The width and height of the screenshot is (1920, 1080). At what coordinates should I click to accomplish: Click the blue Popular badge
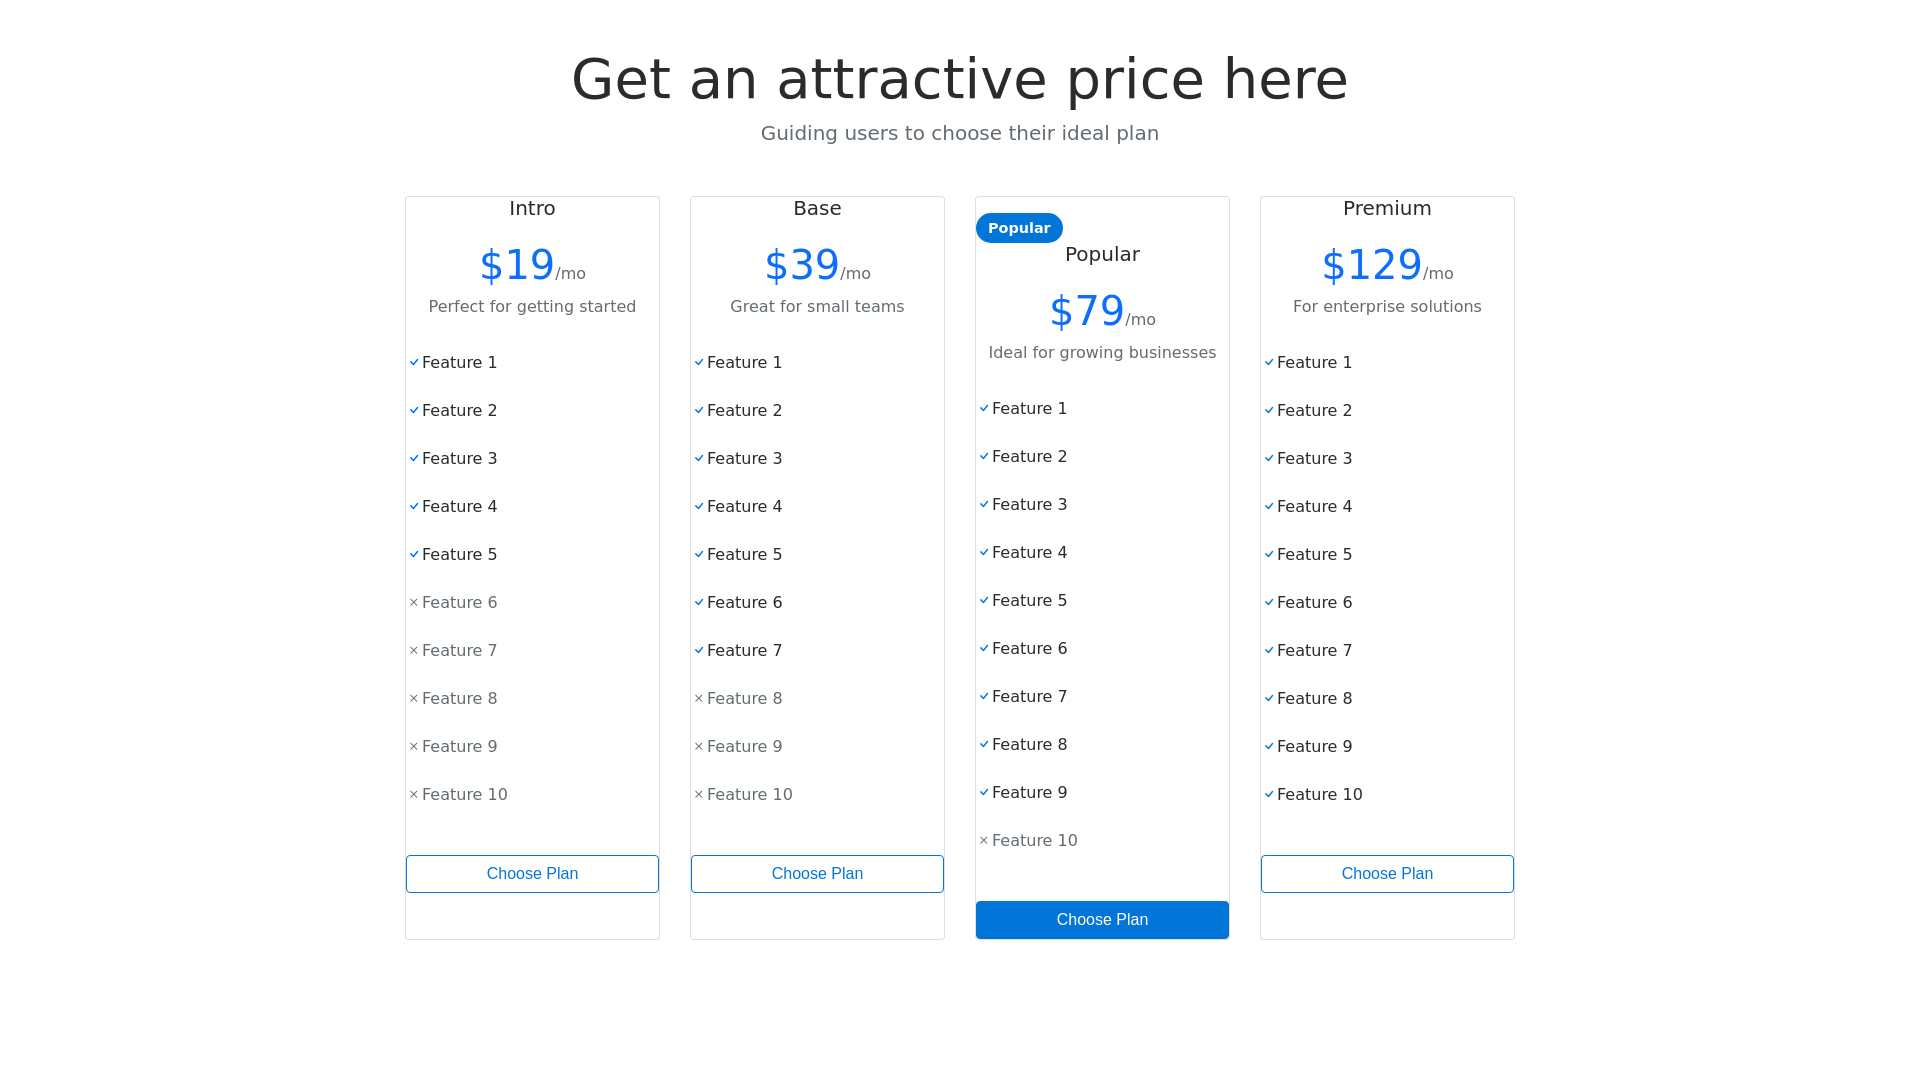(x=1019, y=228)
